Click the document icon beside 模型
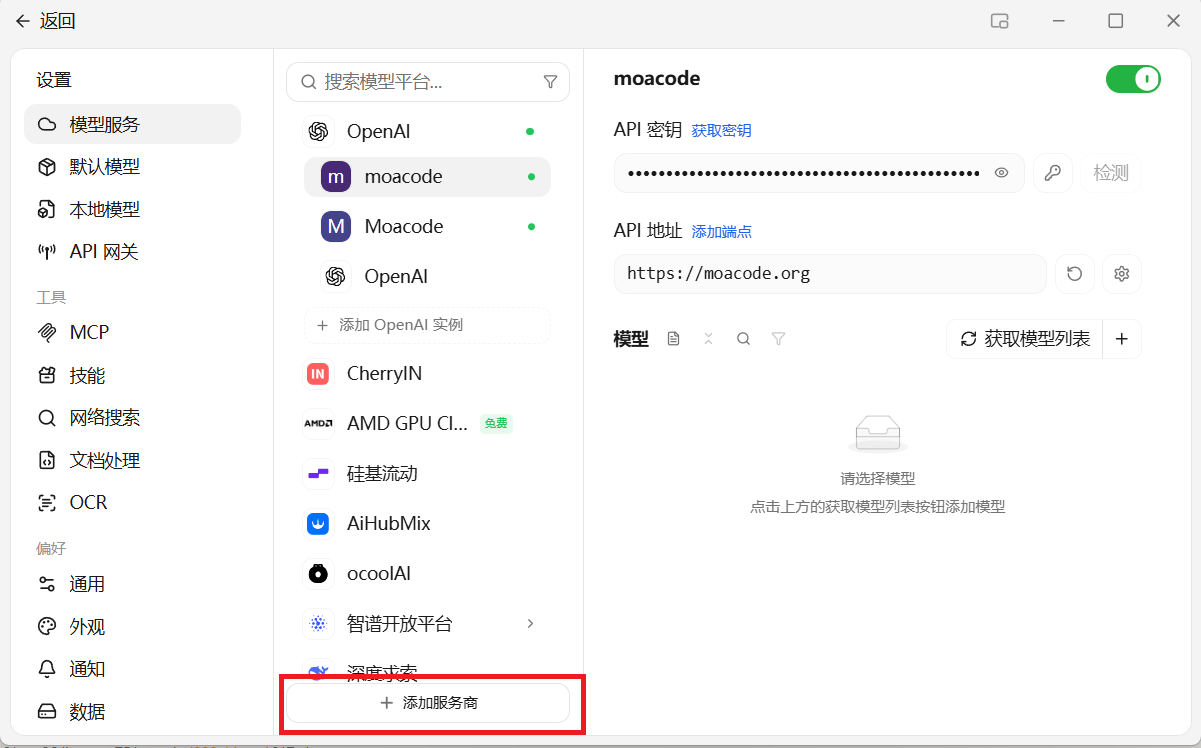The height and width of the screenshot is (748, 1201). [673, 339]
